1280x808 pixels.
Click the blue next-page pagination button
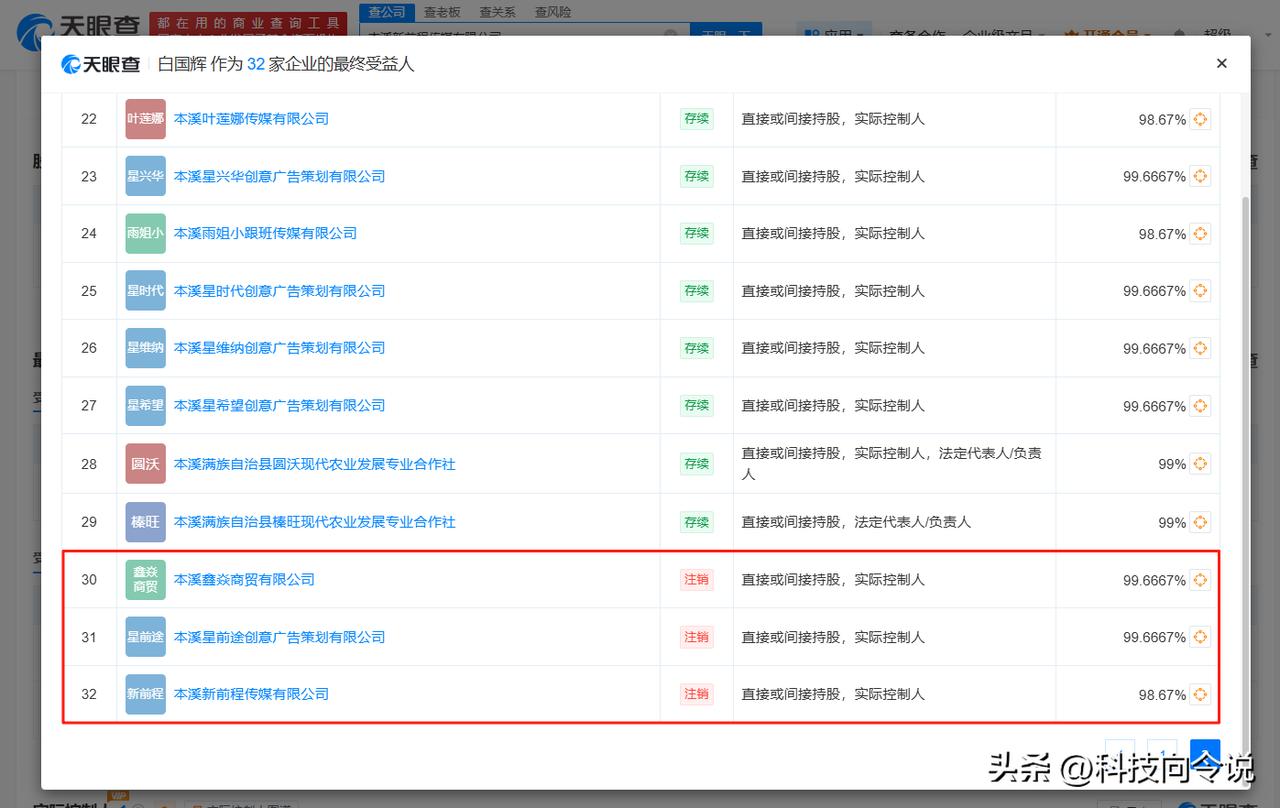click(x=1205, y=752)
